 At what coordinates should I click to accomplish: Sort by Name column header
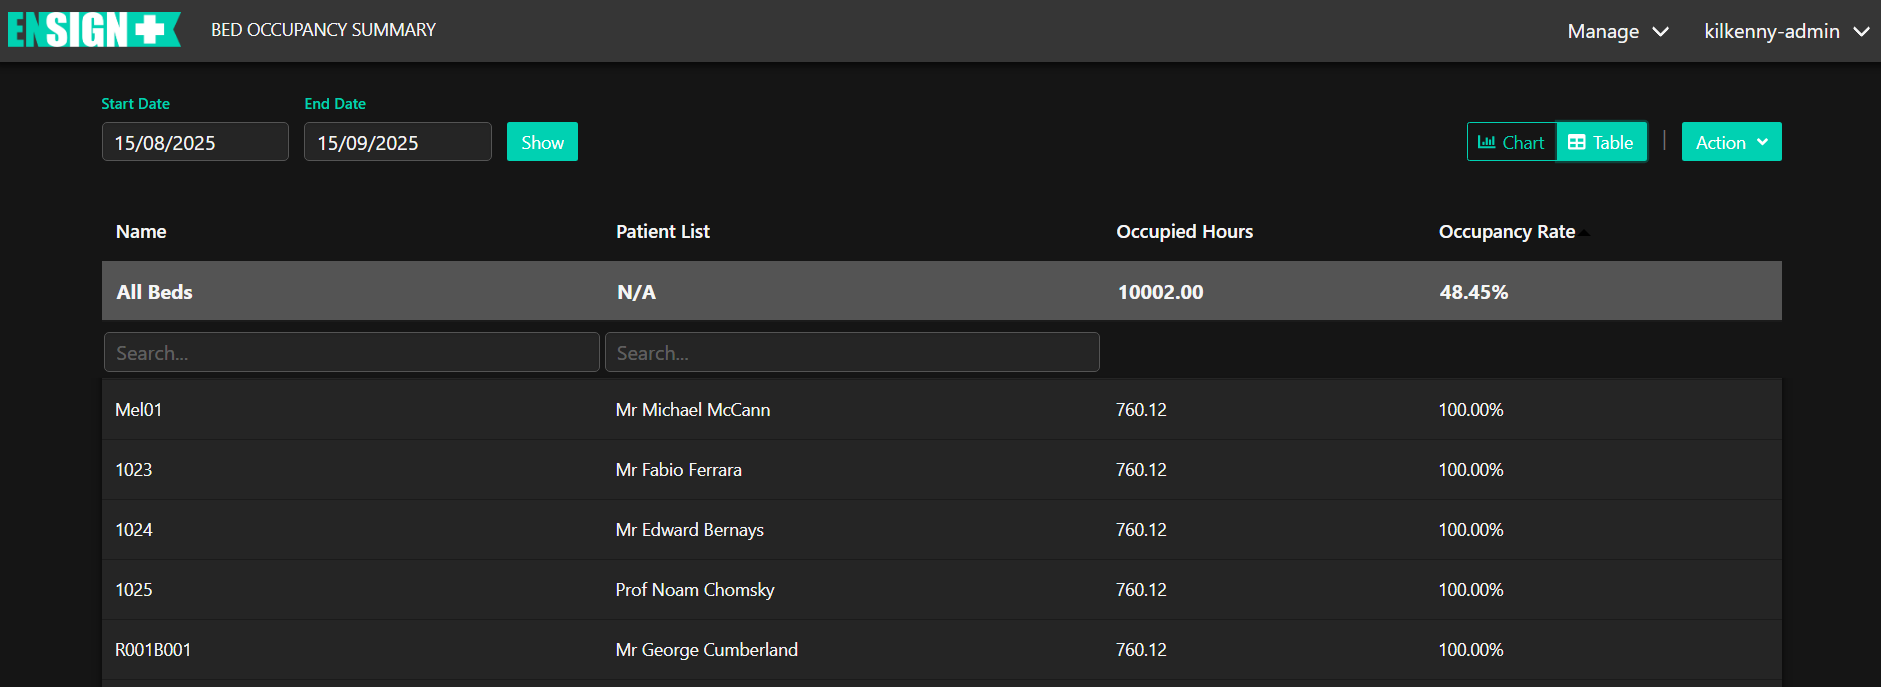141,232
